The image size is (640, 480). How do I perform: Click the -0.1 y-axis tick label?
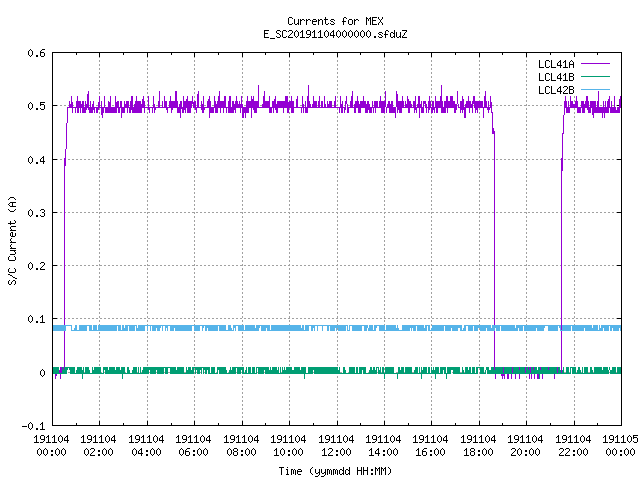coord(33,426)
